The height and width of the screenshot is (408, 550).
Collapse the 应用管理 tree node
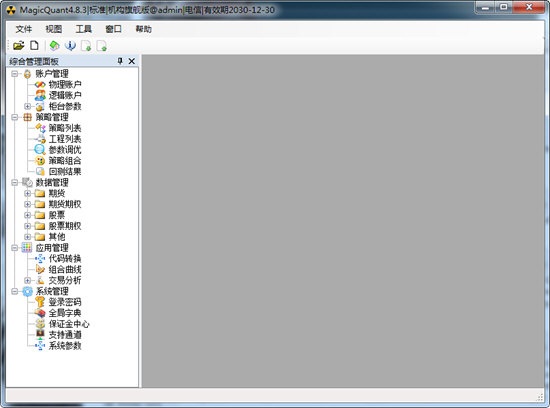point(14,248)
